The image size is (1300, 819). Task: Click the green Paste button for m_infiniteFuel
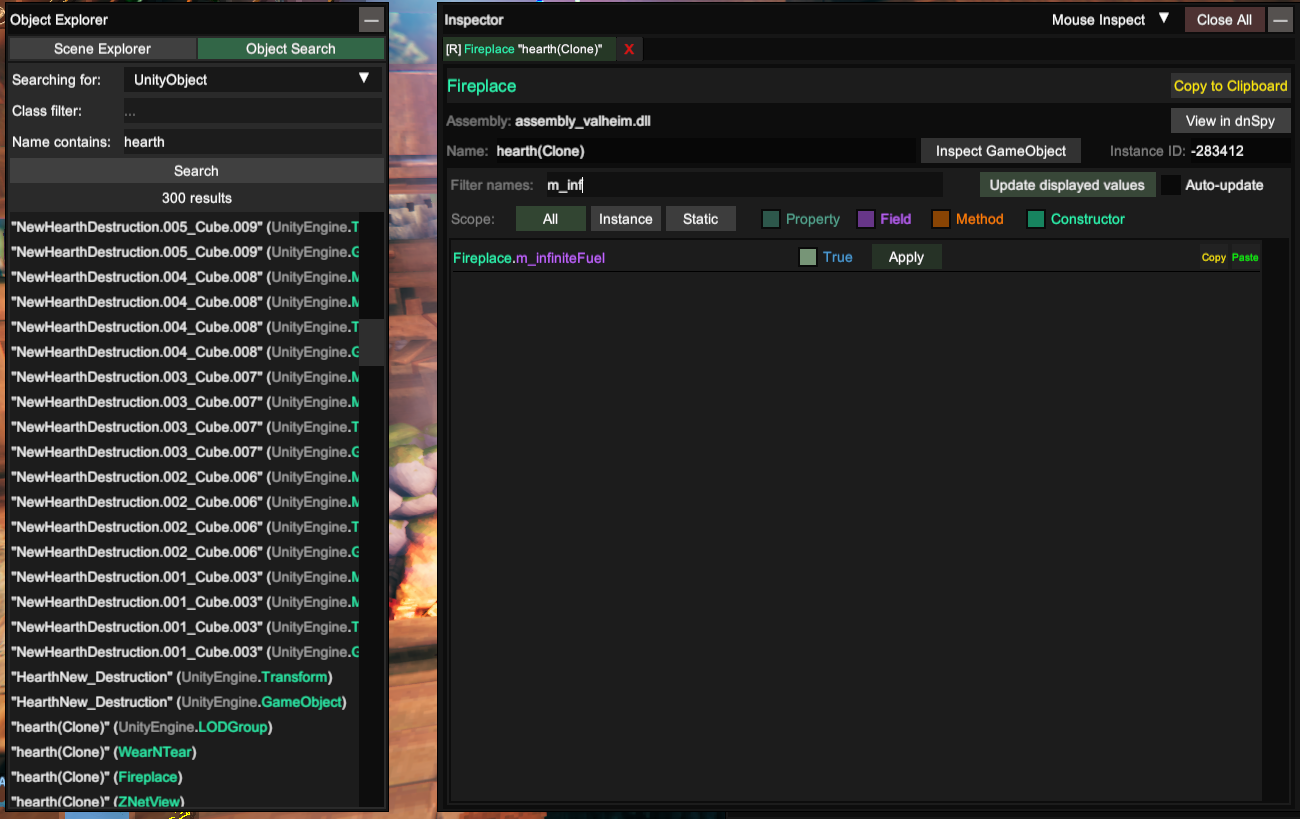[x=1245, y=257]
